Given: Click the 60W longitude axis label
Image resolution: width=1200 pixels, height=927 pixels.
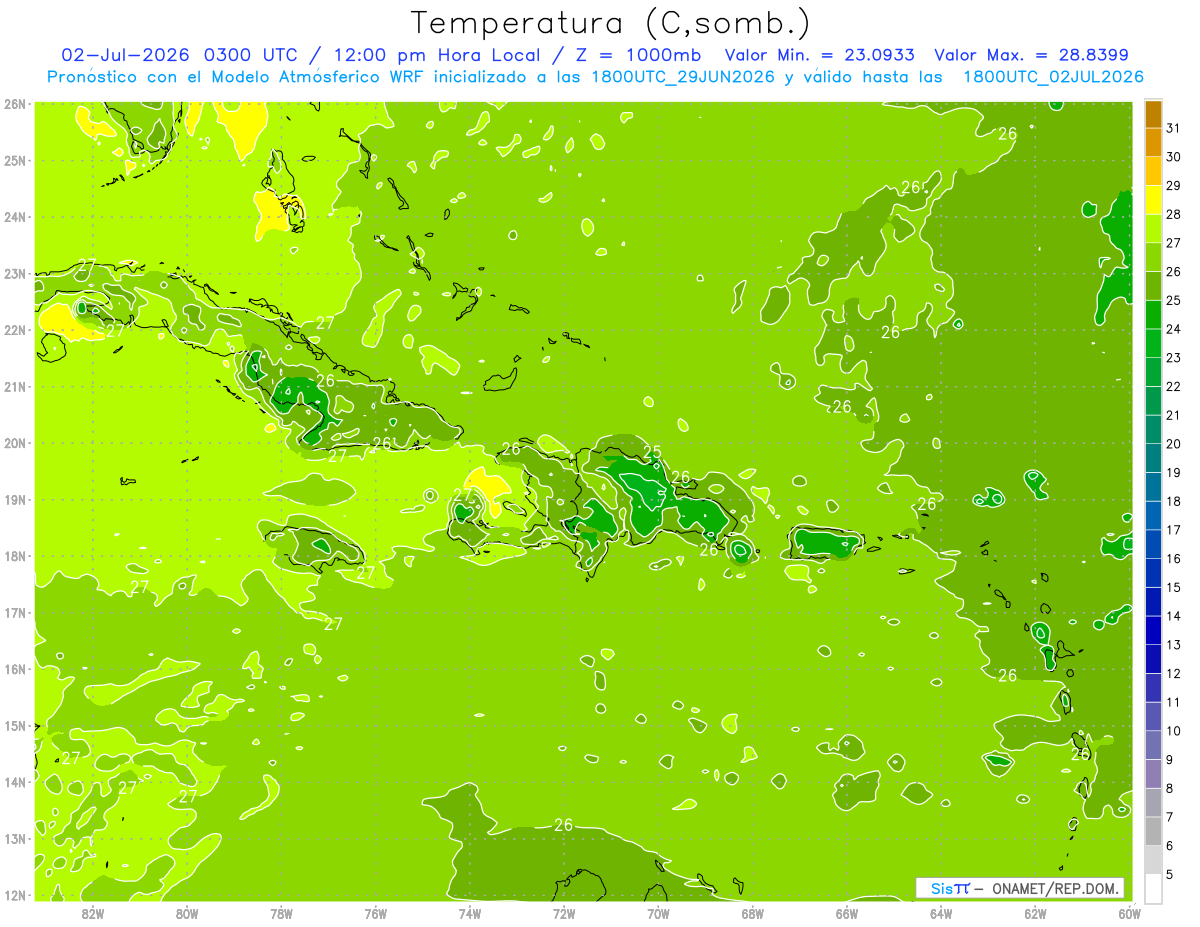Looking at the screenshot, I should (x=1130, y=913).
